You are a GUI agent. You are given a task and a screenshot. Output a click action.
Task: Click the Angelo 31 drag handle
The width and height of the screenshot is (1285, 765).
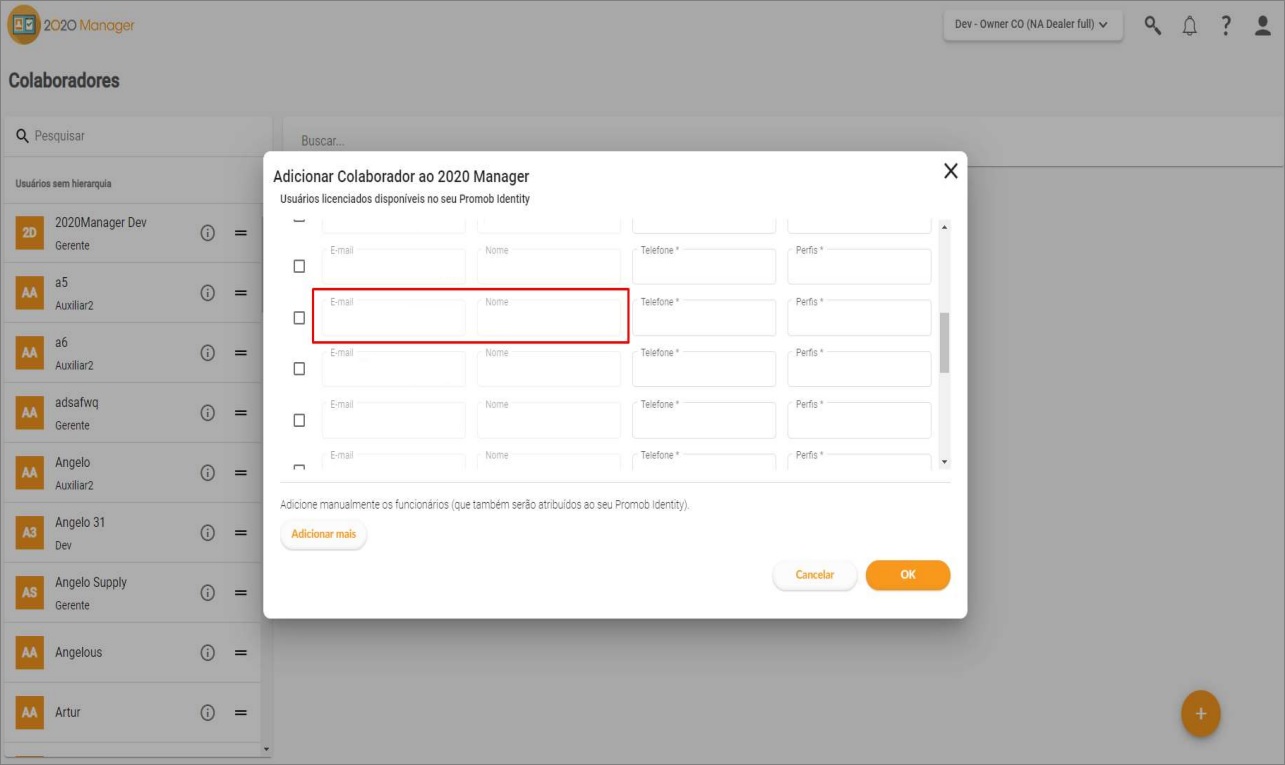point(241,533)
